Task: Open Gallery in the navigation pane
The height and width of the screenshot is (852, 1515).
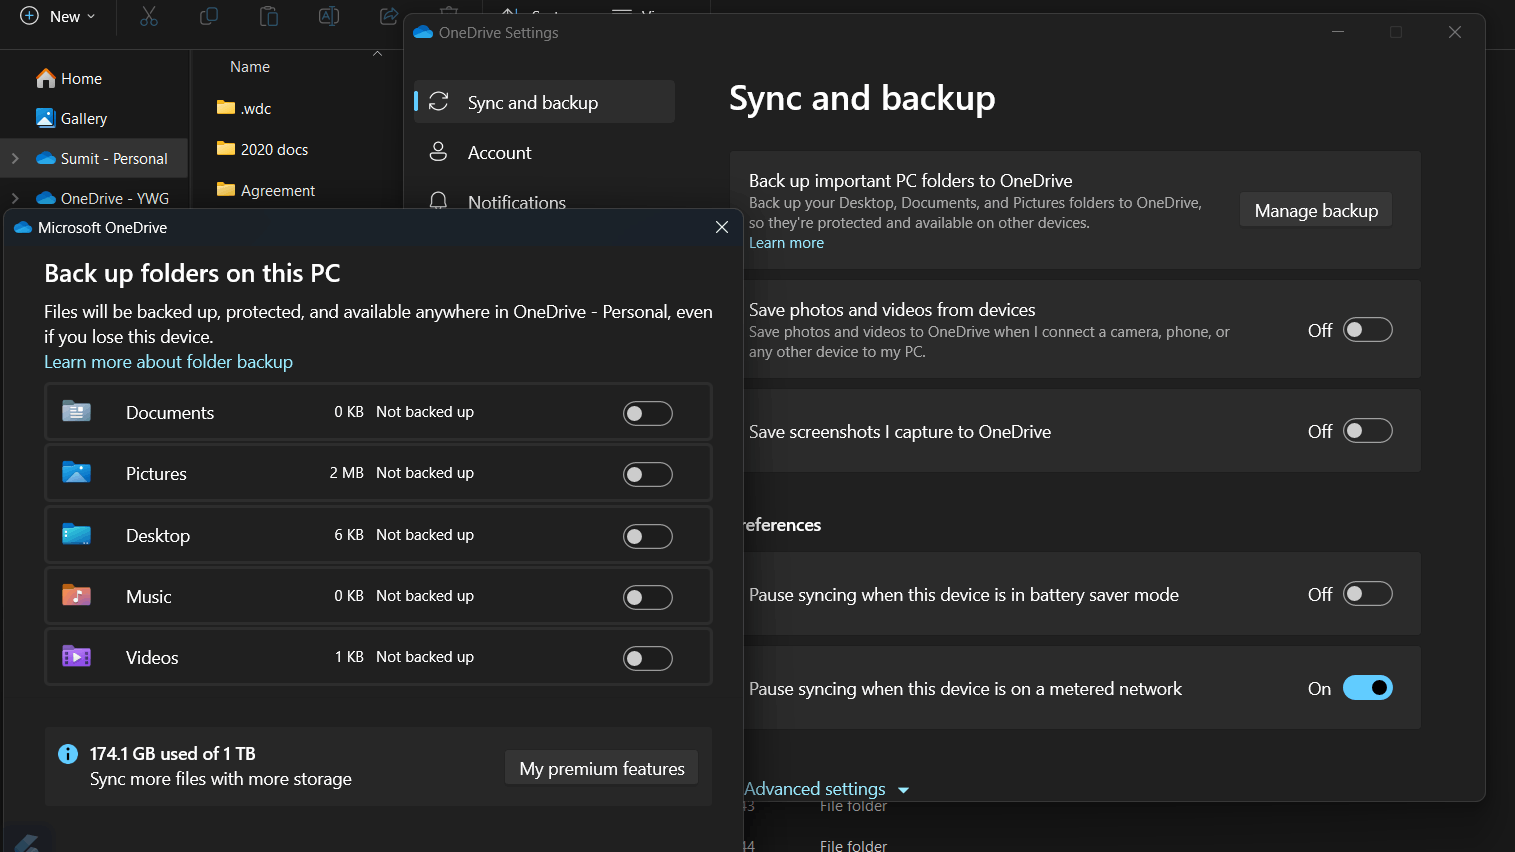Action: [x=83, y=119]
